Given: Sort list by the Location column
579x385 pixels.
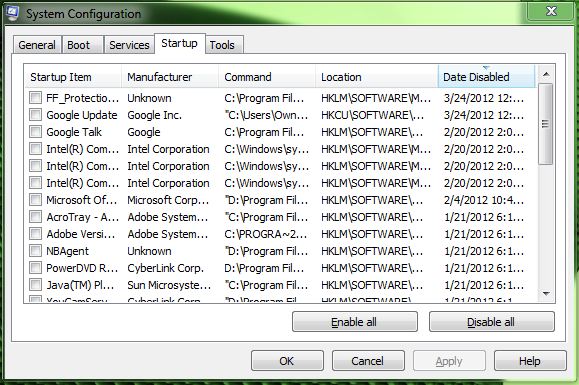Looking at the screenshot, I should click(x=377, y=77).
